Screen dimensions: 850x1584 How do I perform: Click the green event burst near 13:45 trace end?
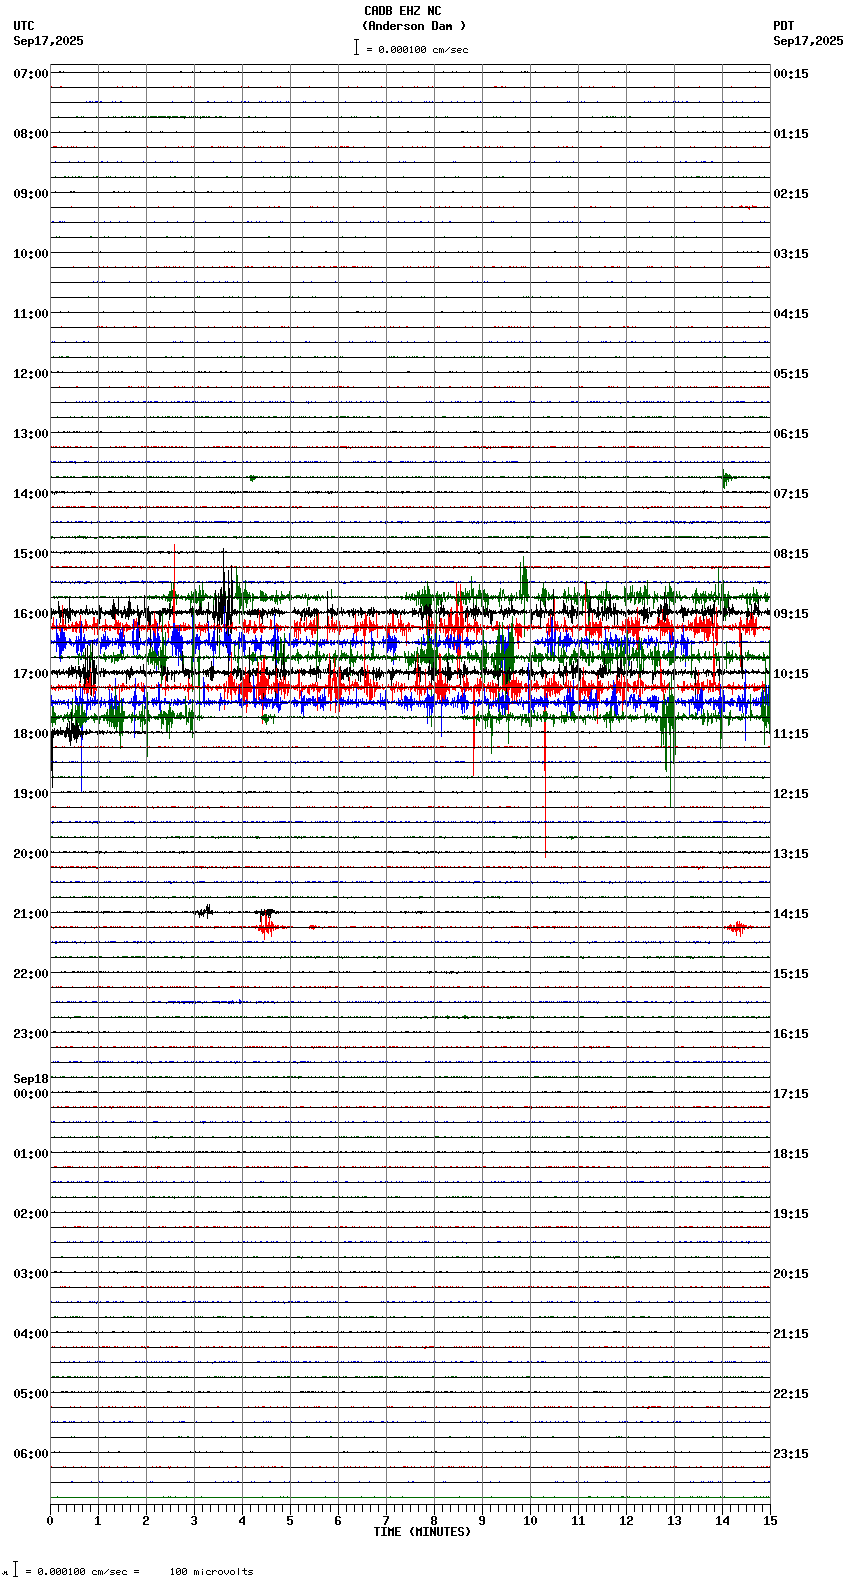728,478
